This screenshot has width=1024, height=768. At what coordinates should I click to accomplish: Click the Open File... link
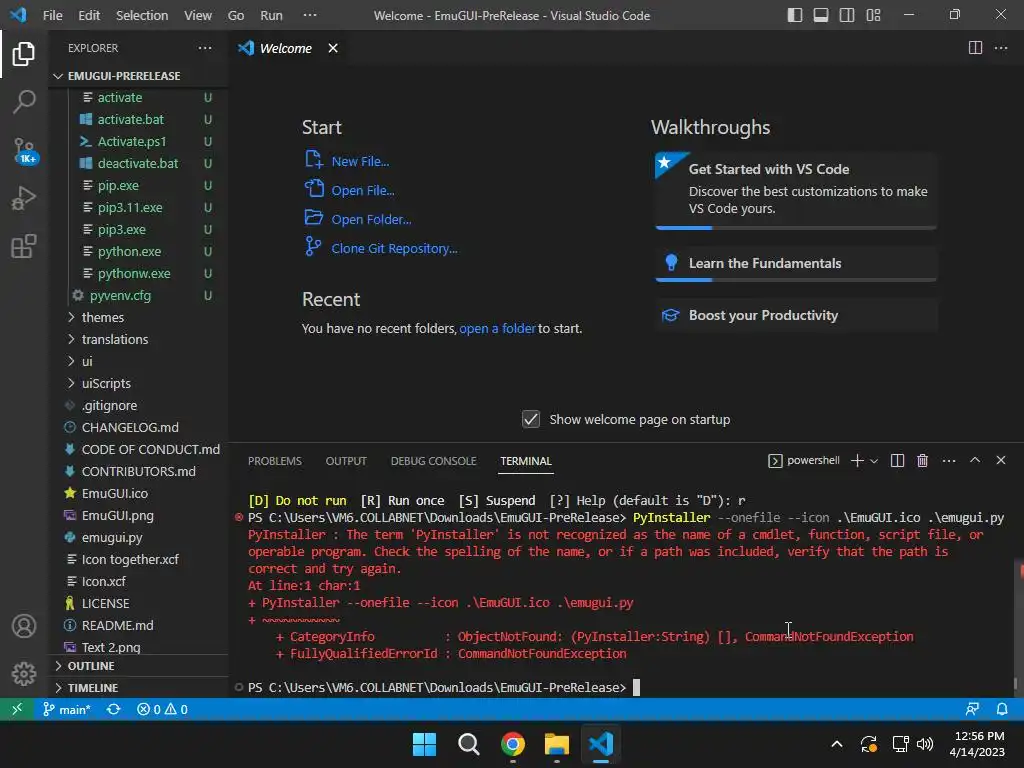pyautogui.click(x=362, y=191)
